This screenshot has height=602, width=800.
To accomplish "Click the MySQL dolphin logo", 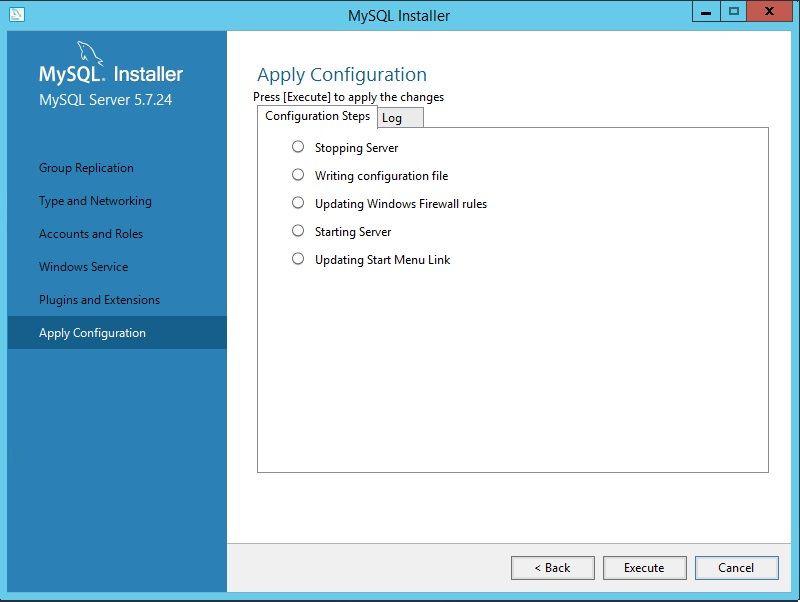I will click(x=89, y=53).
